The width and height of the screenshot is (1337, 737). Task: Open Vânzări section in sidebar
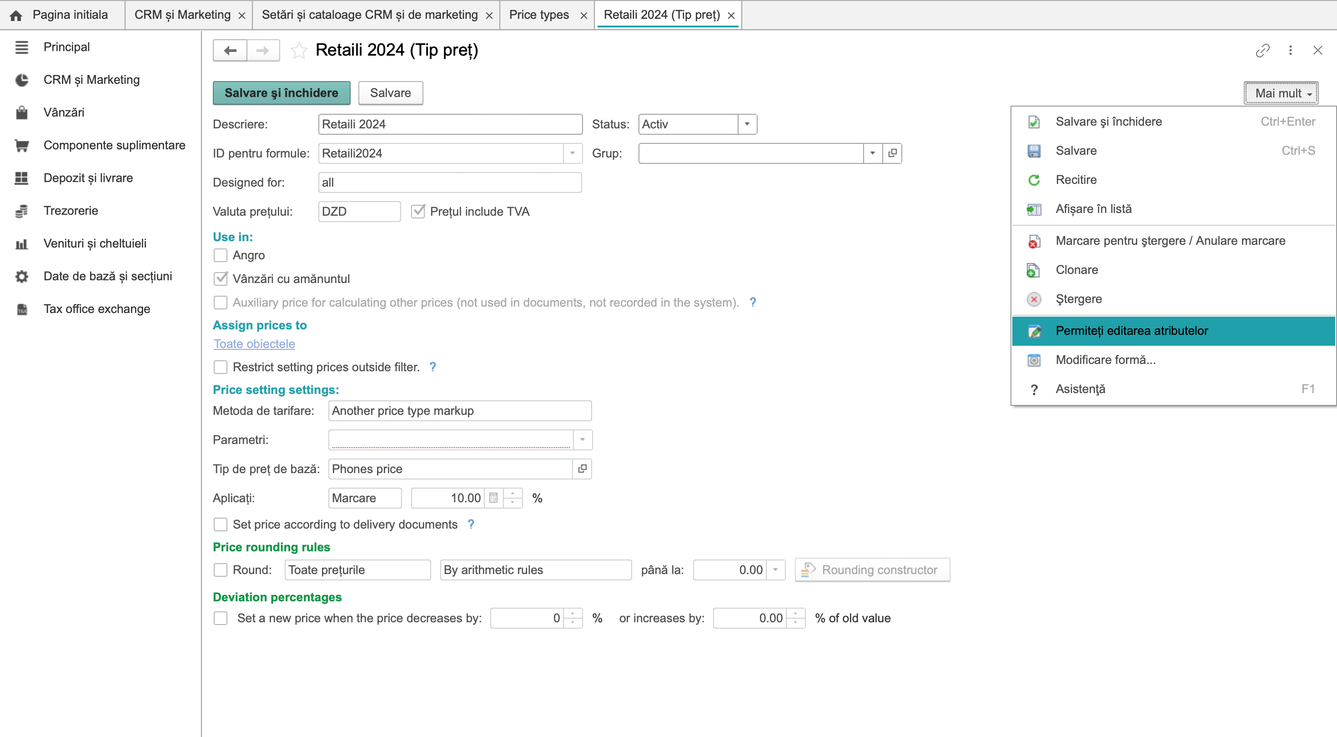pos(64,113)
